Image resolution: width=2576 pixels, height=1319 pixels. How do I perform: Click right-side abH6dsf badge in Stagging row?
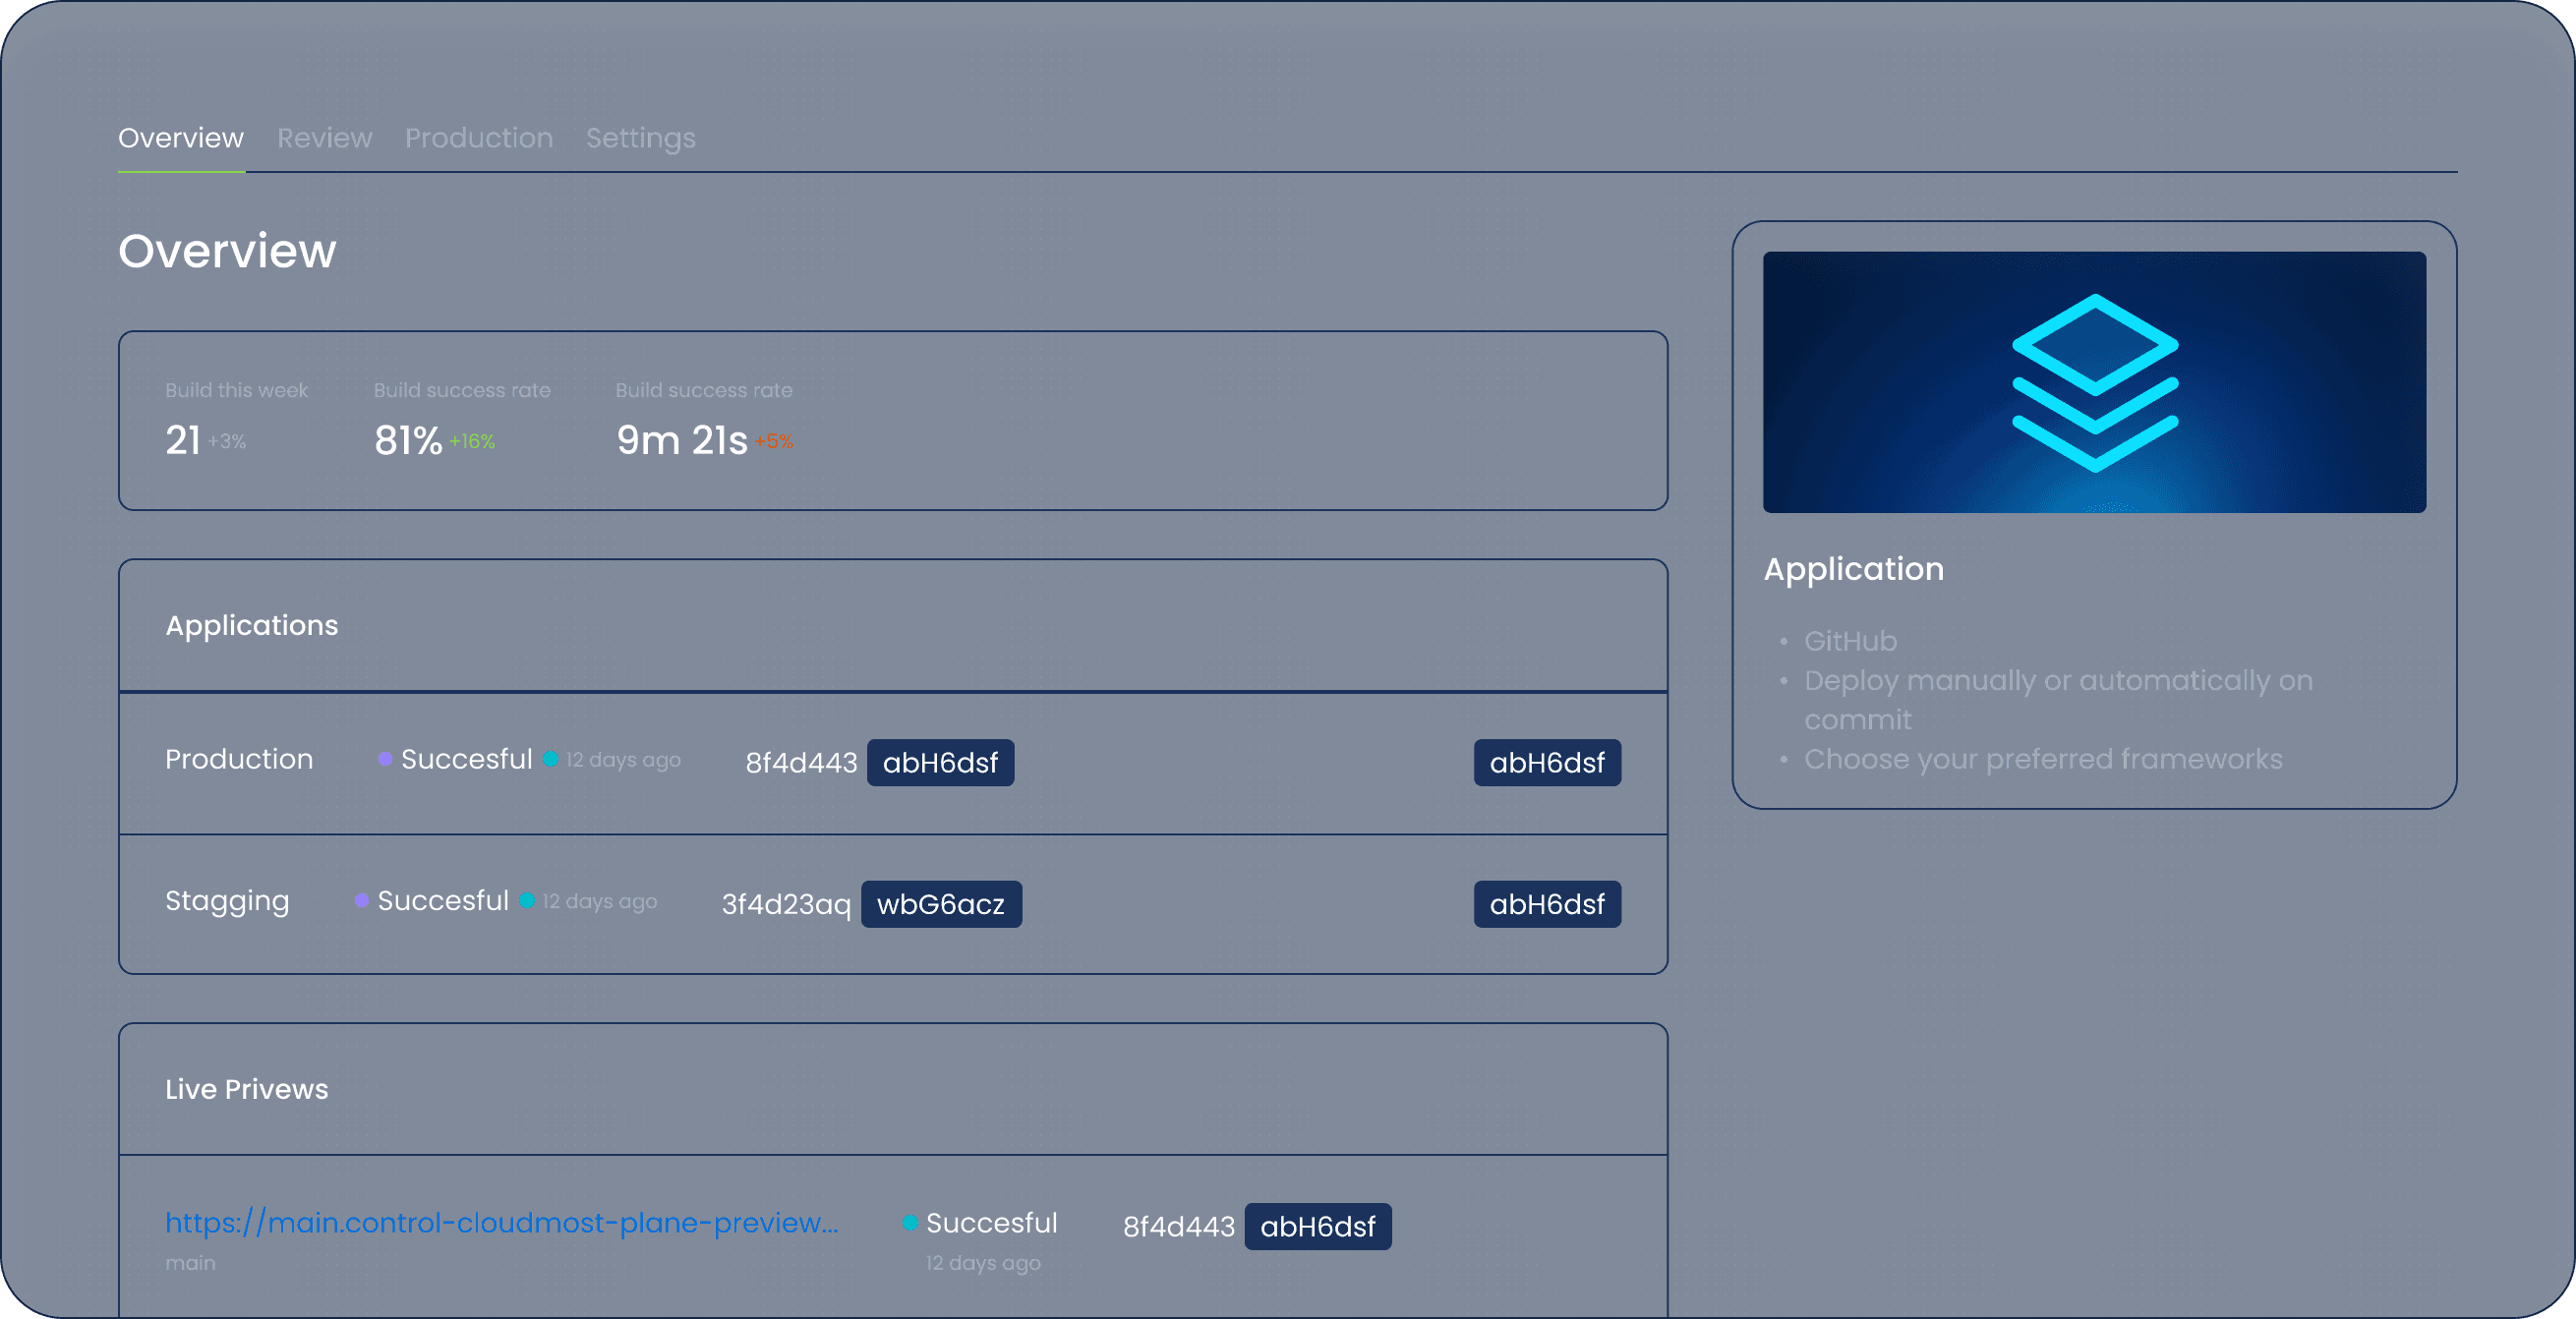pyautogui.click(x=1546, y=904)
